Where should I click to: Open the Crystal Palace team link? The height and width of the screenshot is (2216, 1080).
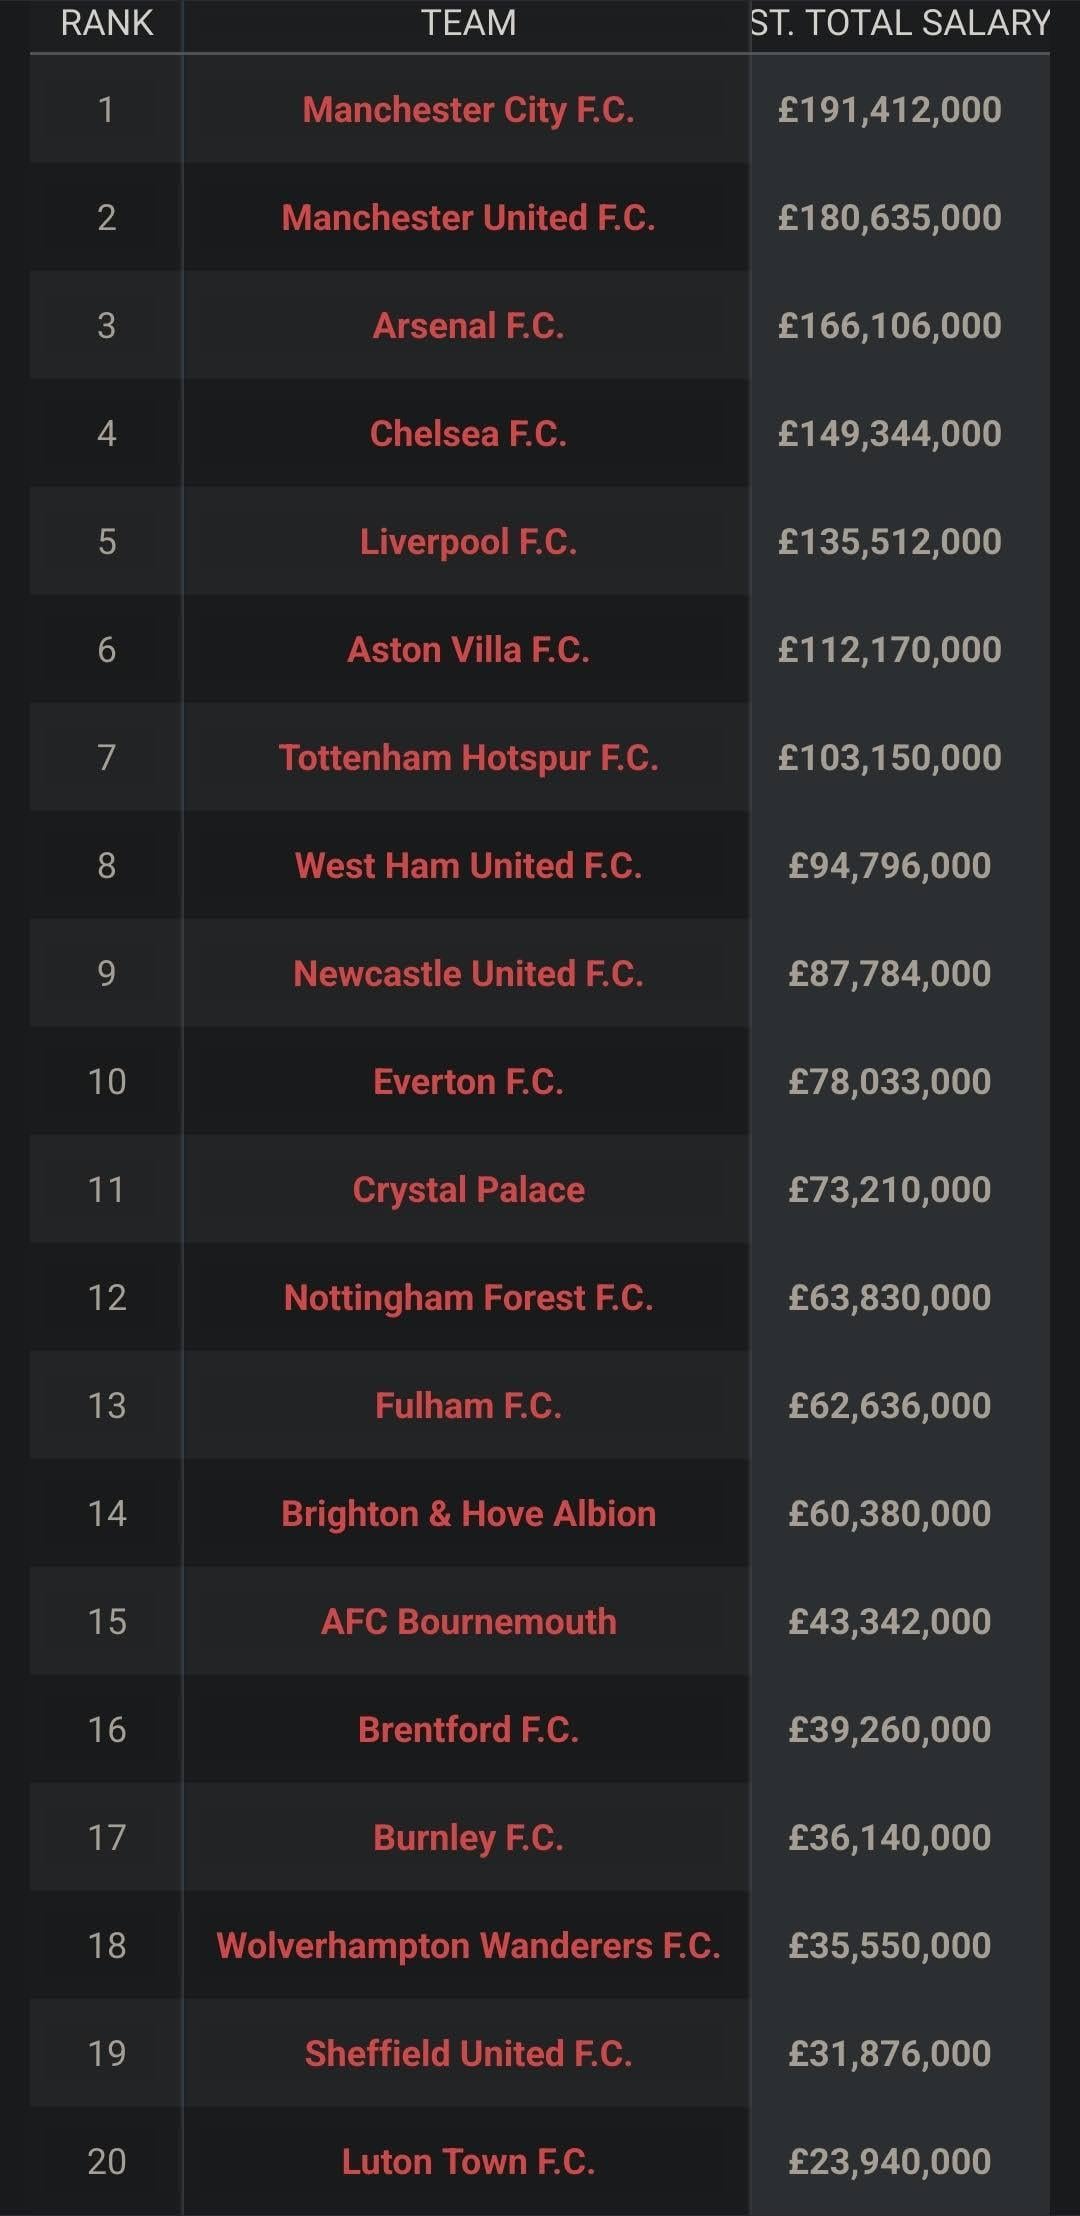click(x=468, y=1190)
